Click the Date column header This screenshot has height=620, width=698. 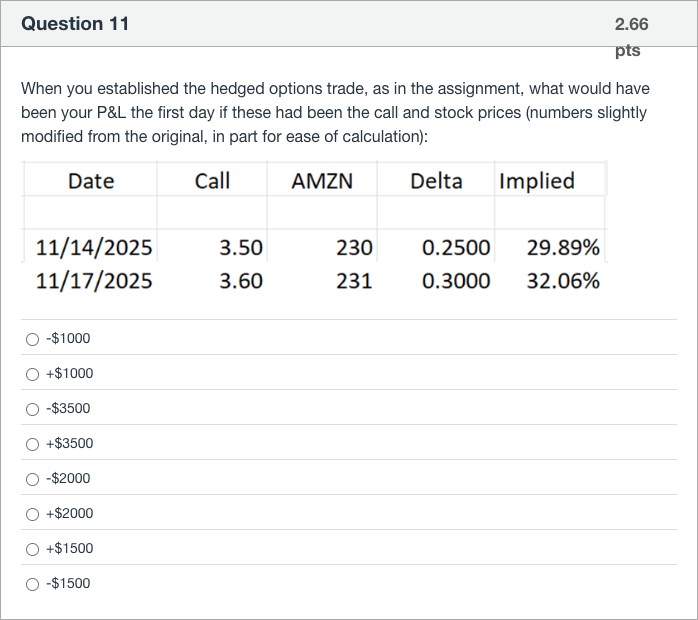pyautogui.click(x=91, y=181)
